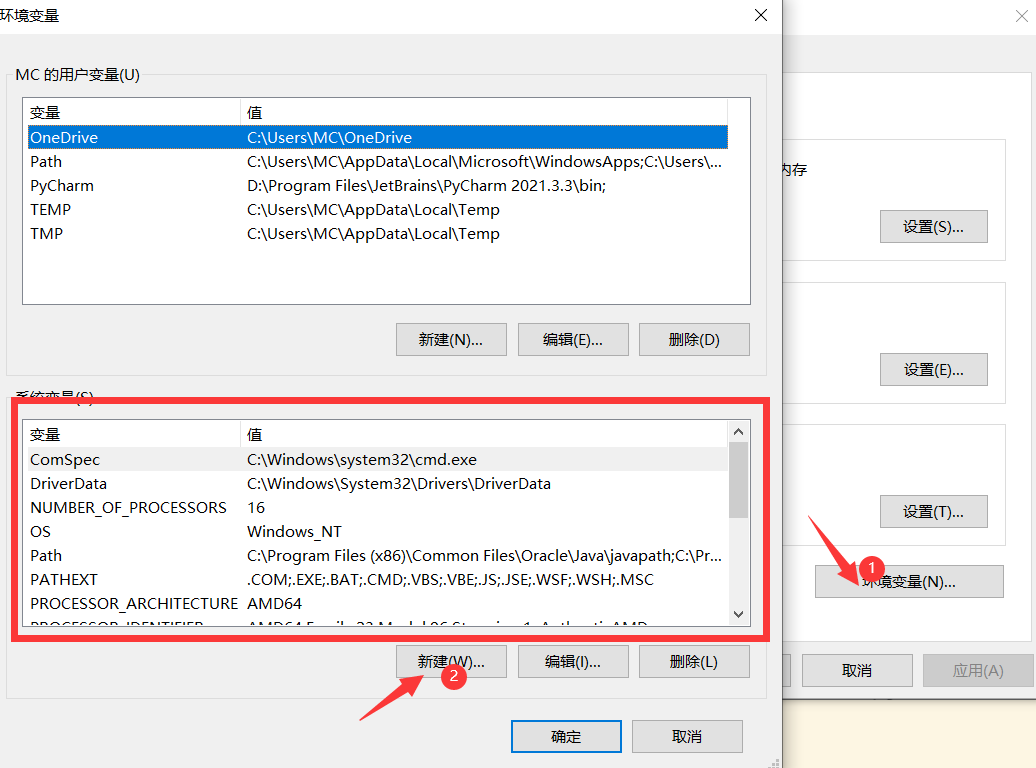Click 删除(L) for system variables
The height and width of the screenshot is (768, 1036).
point(694,662)
